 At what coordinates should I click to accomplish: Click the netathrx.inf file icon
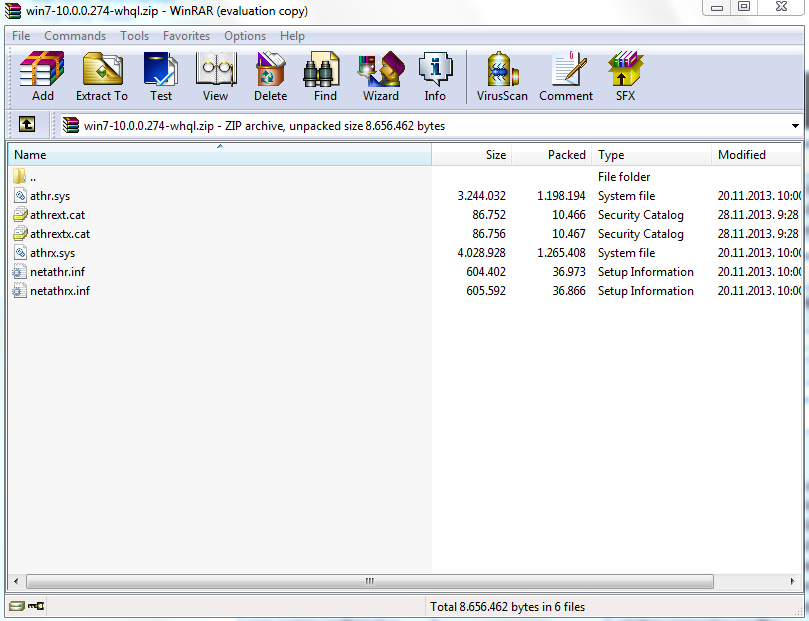click(x=20, y=291)
